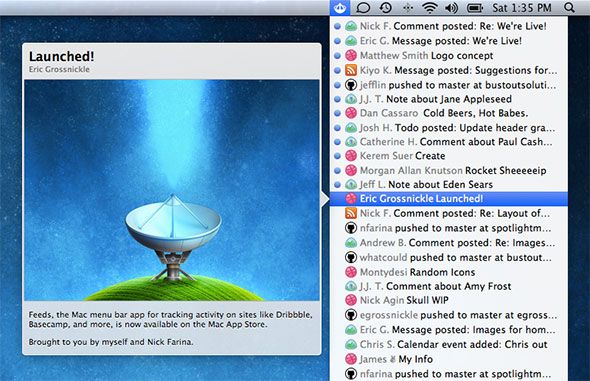
Task: Click the Dribbble icon beside James My Info
Action: (351, 359)
